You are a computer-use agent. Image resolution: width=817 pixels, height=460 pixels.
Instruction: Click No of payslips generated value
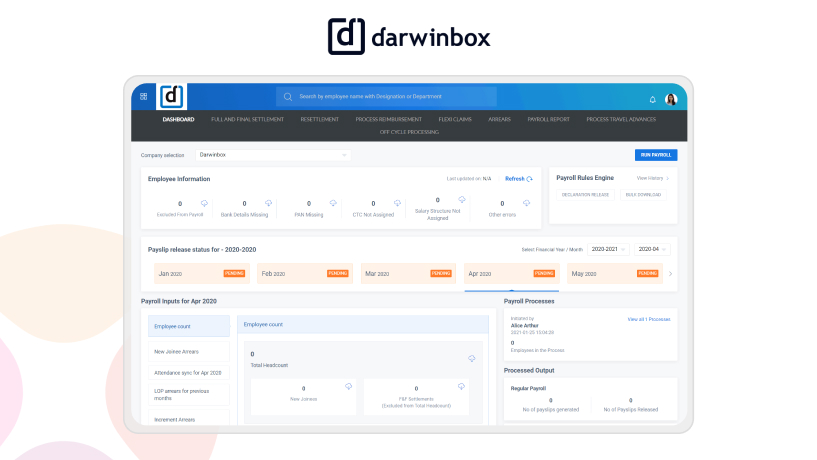click(x=551, y=401)
